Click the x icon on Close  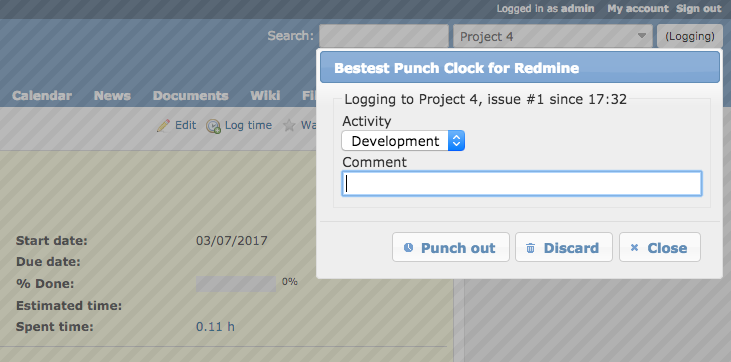(634, 247)
